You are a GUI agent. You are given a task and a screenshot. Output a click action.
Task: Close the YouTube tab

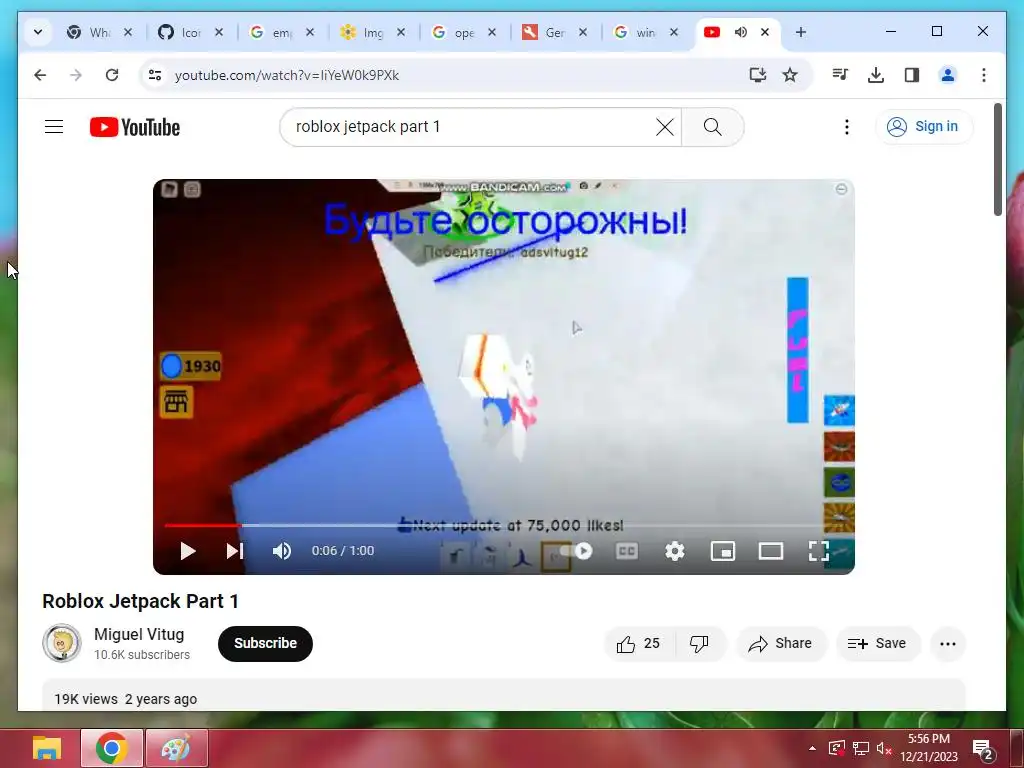pyautogui.click(x=765, y=32)
